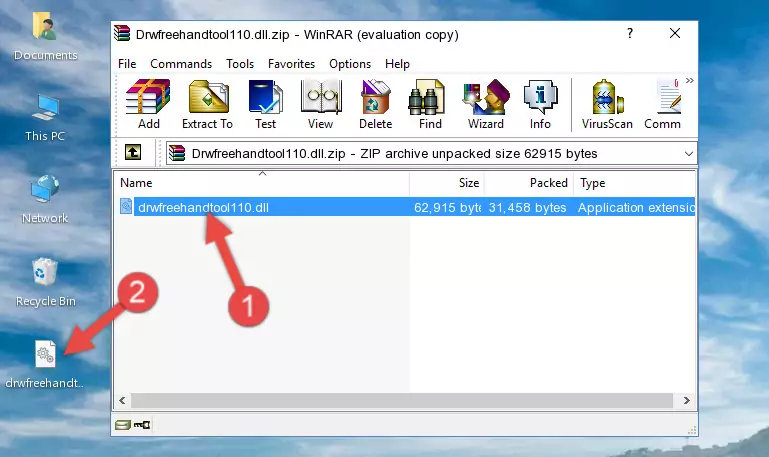
Task: Select the Network desktop icon
Action: (45, 199)
